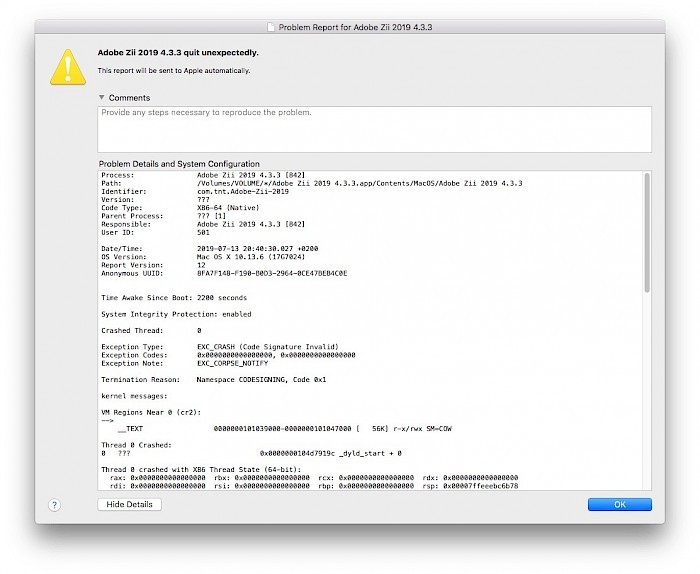Image resolution: width=700 pixels, height=574 pixels.
Task: Click the 'Path:' line with app location
Action: pos(312,183)
